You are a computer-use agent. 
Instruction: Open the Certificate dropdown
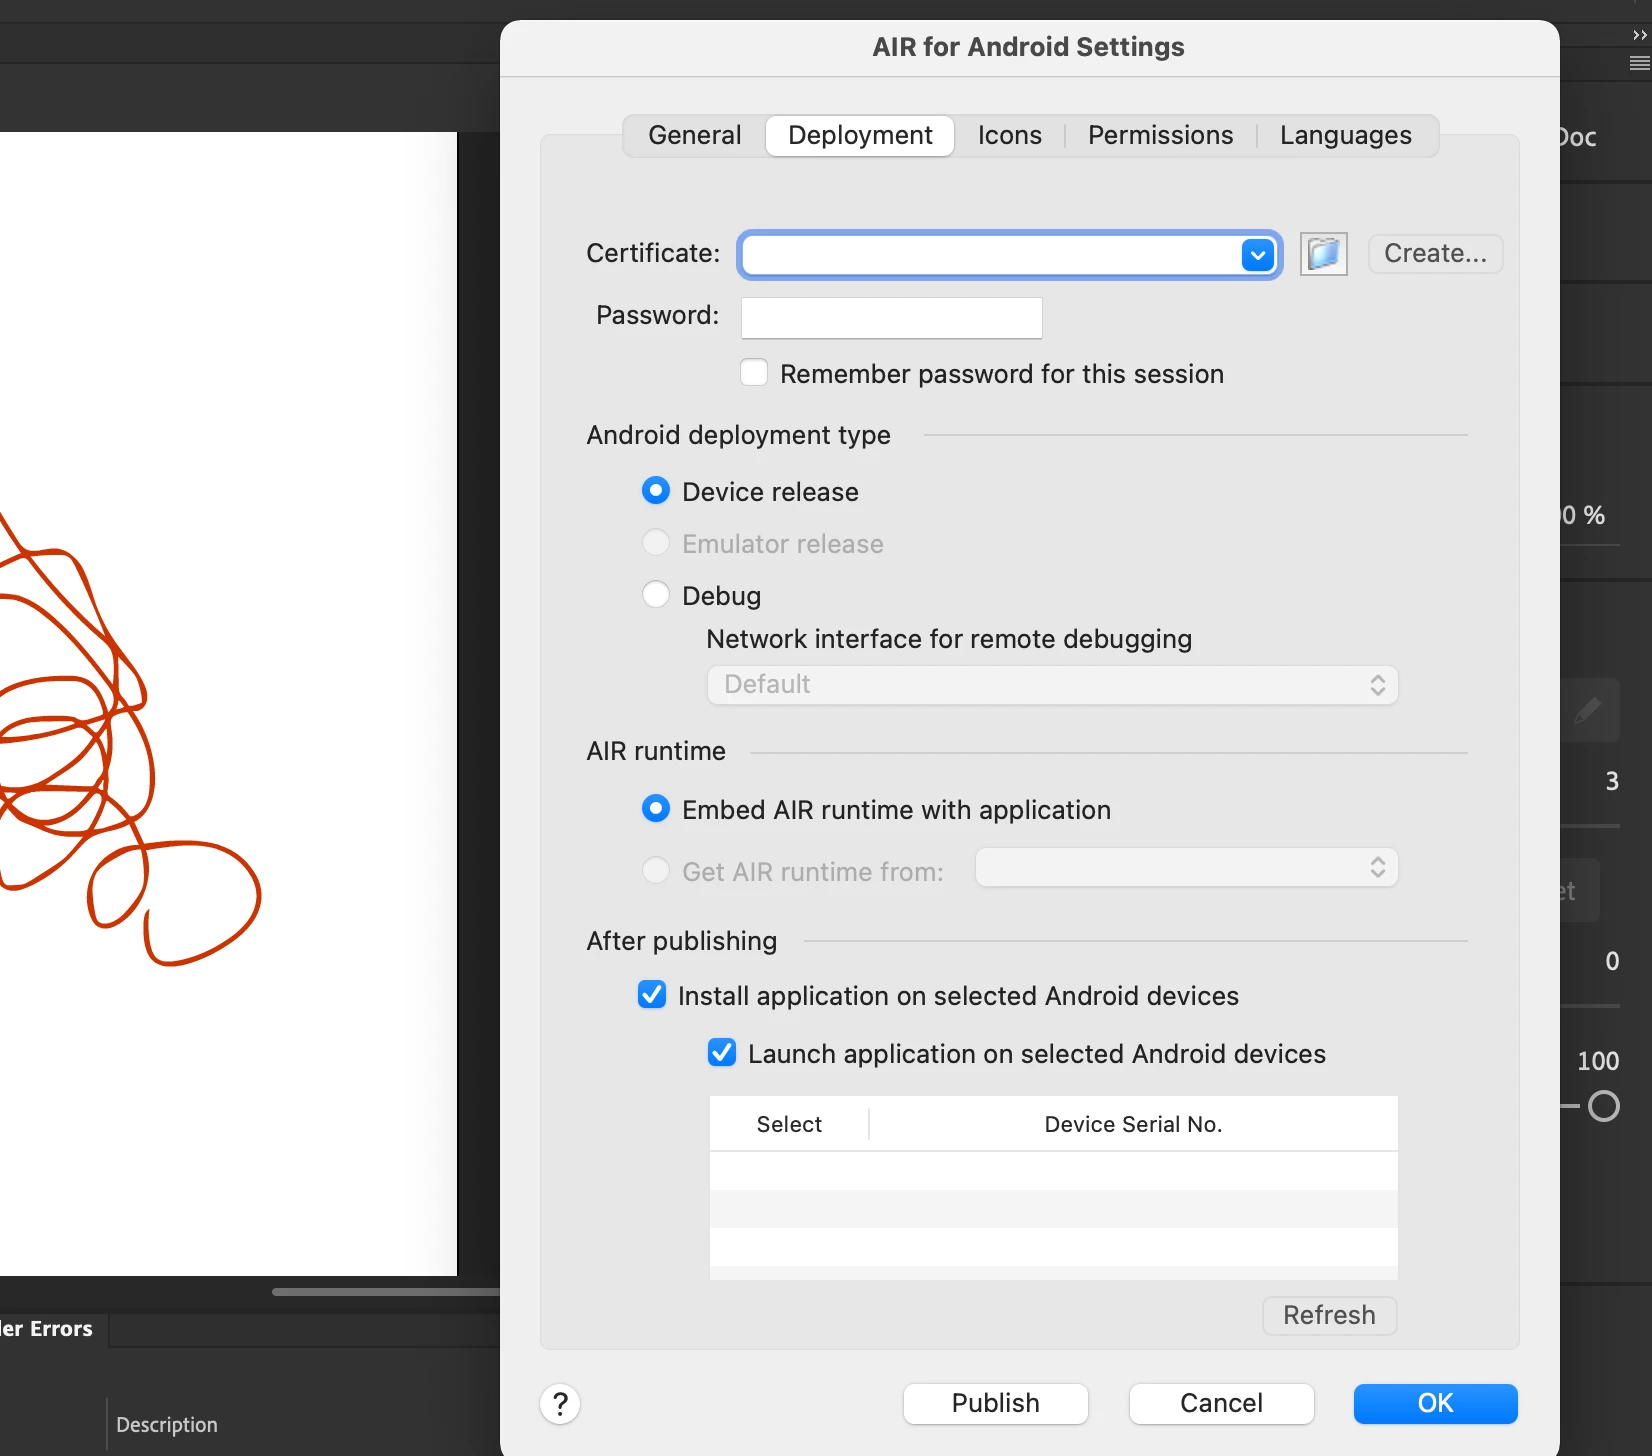click(x=1257, y=255)
